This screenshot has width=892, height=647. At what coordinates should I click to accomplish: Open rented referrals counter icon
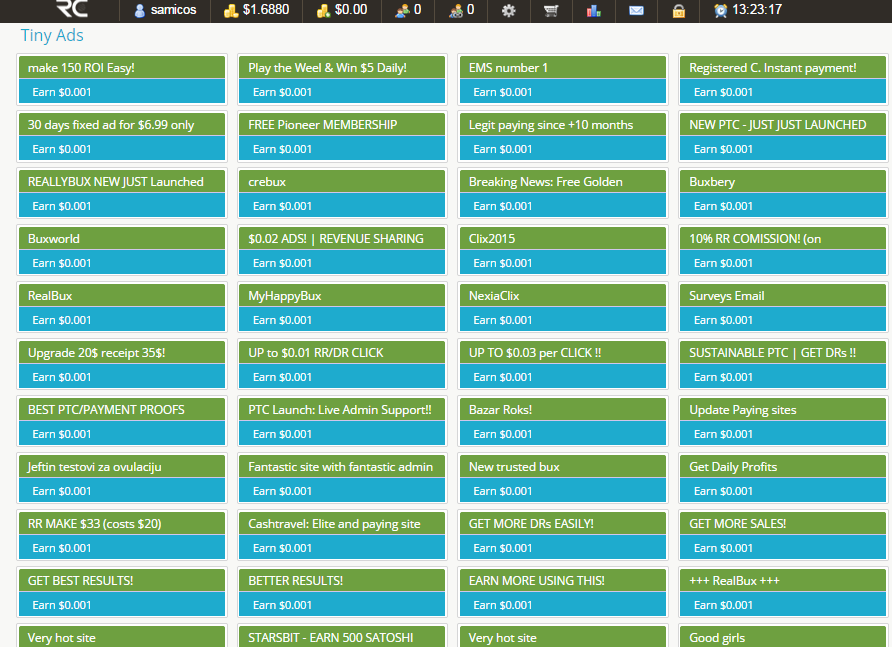coord(461,10)
